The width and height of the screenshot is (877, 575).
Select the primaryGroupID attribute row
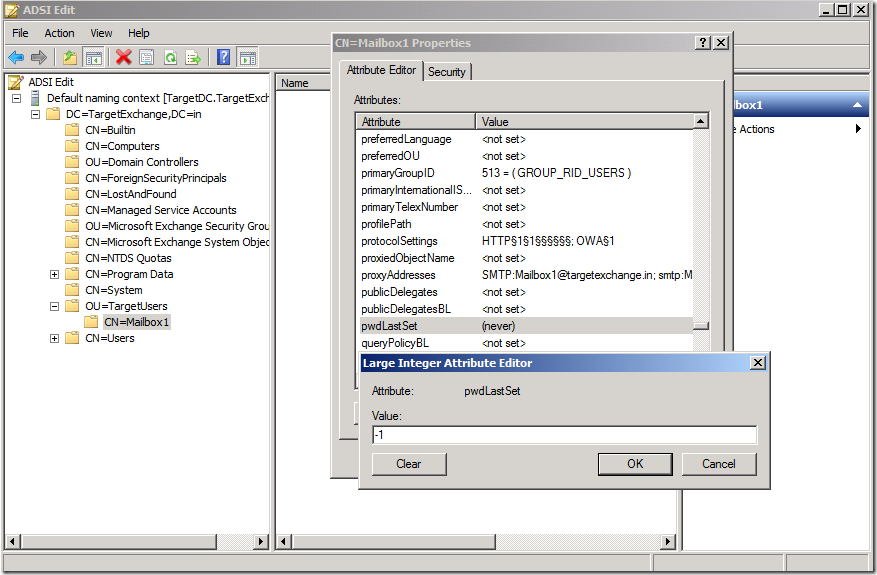pyautogui.click(x=524, y=173)
